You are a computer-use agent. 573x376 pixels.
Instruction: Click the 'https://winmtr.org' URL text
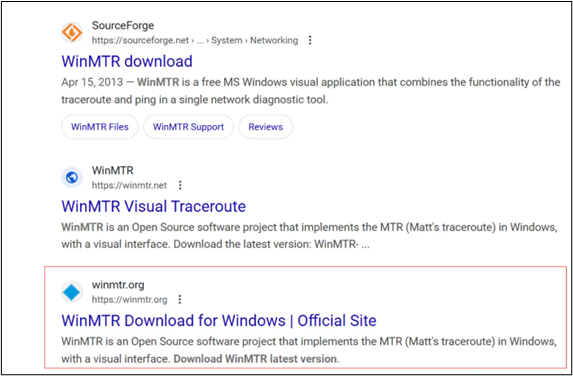tap(129, 300)
